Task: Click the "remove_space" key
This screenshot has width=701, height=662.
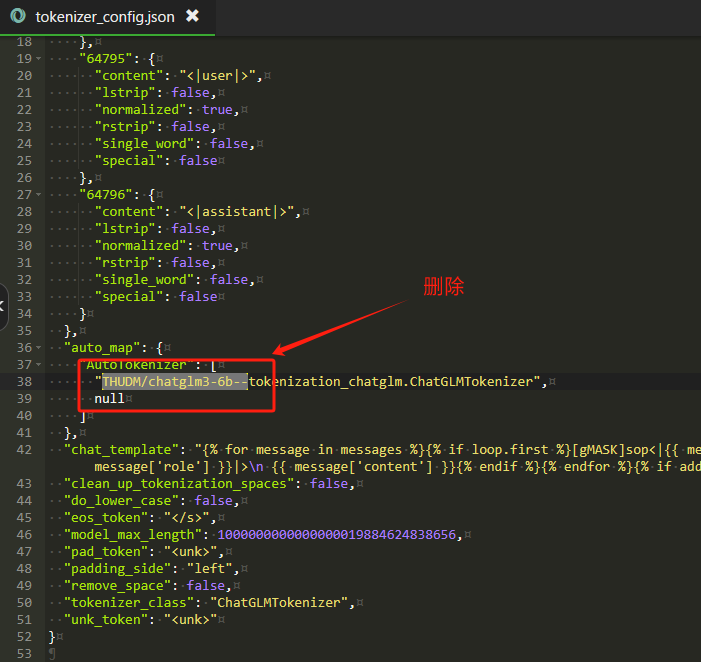Action: pos(118,586)
